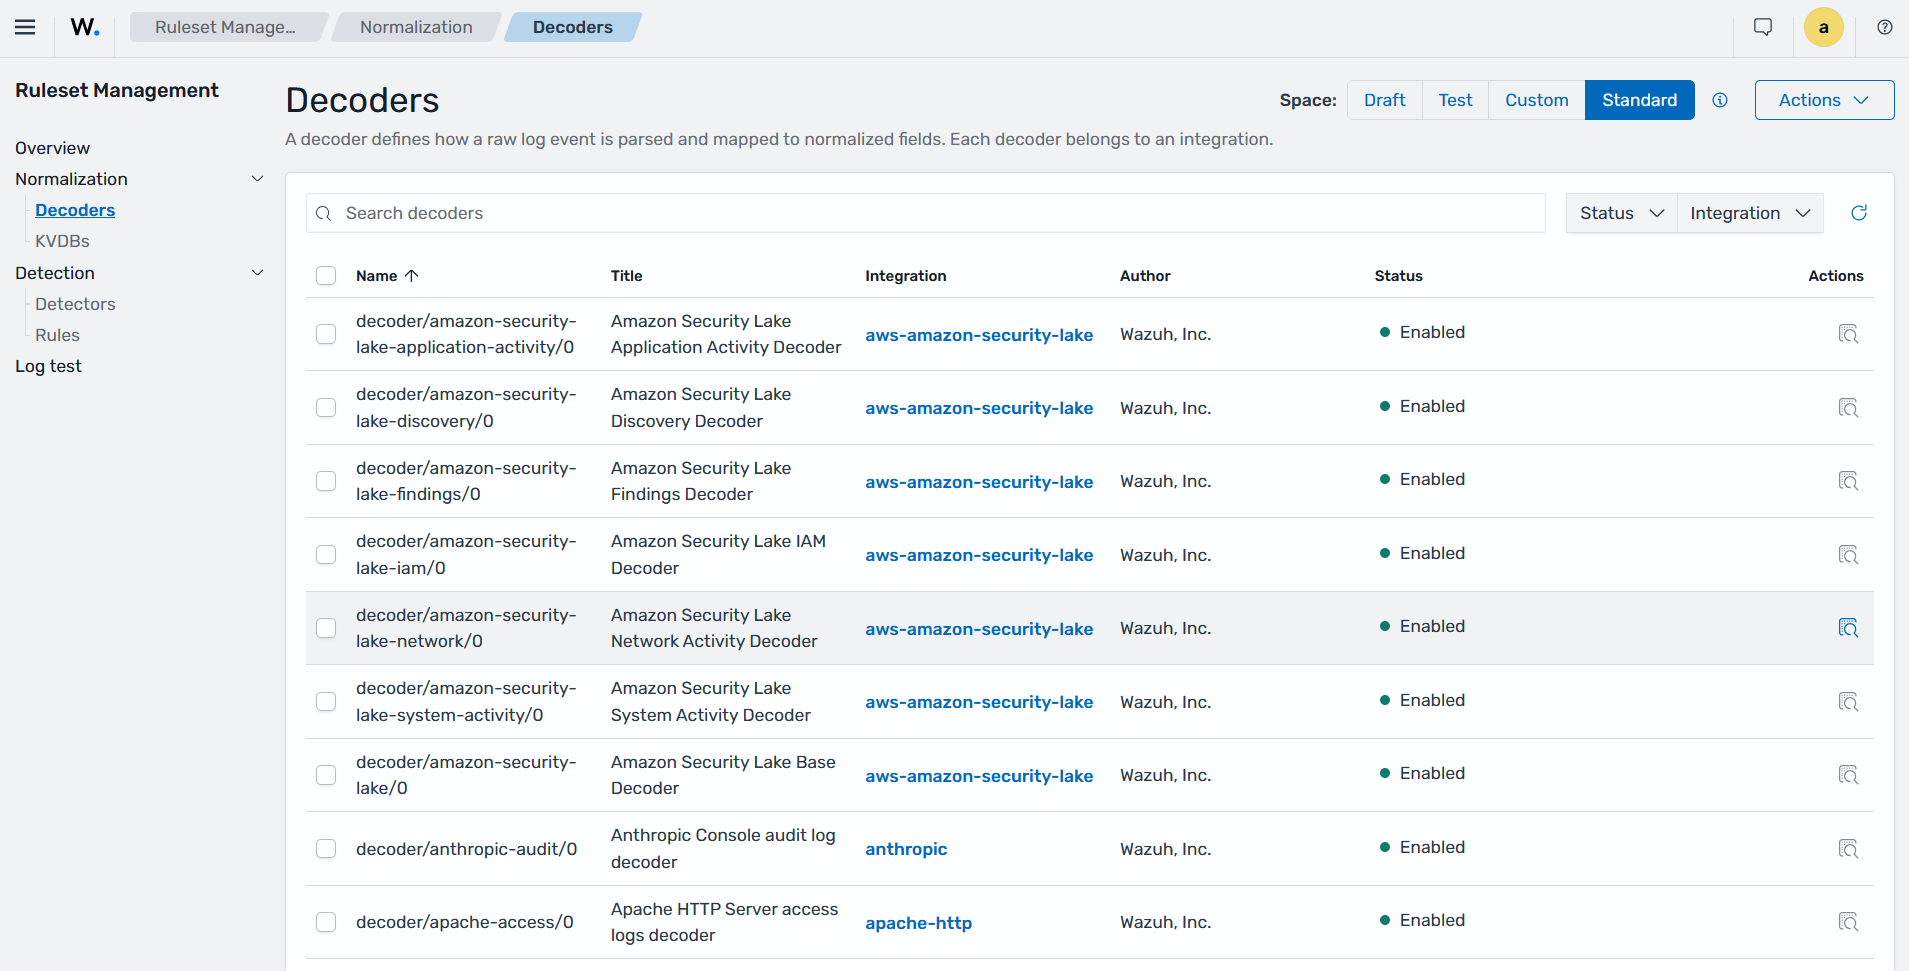Viewport: 1909px width, 971px height.
Task: View details of anthropic-audit decoder
Action: [1848, 849]
